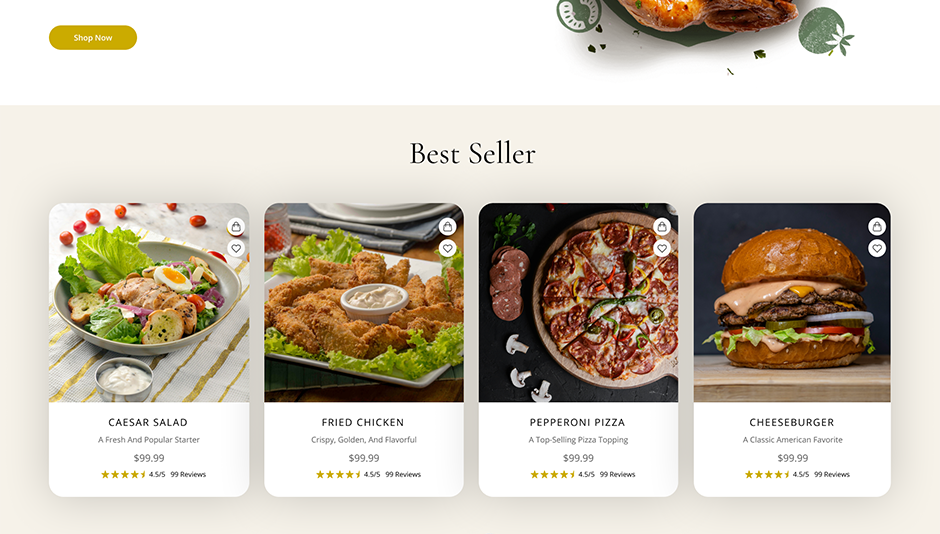Image resolution: width=940 pixels, height=534 pixels.
Task: Add Cheeseburger to shopping bag
Action: pyautogui.click(x=877, y=227)
